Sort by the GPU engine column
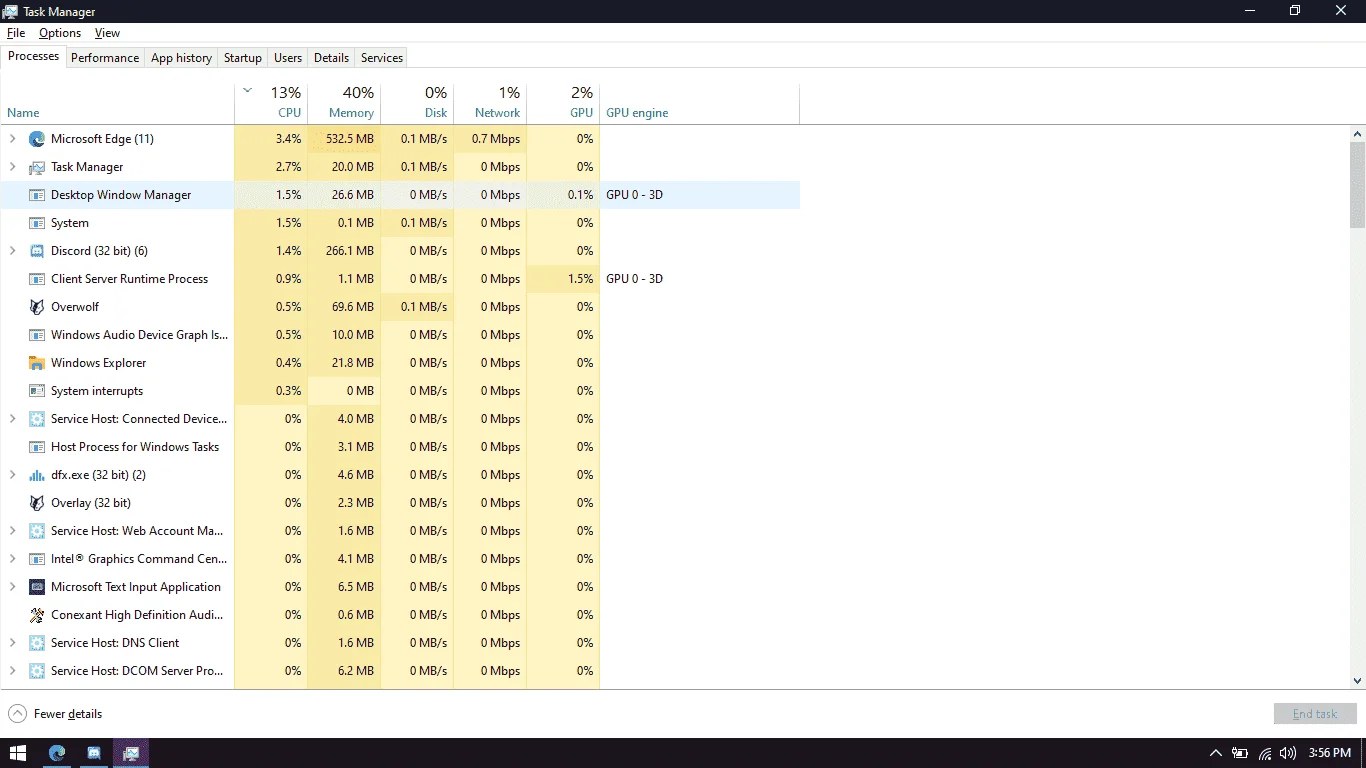This screenshot has height=768, width=1366. tap(699, 103)
